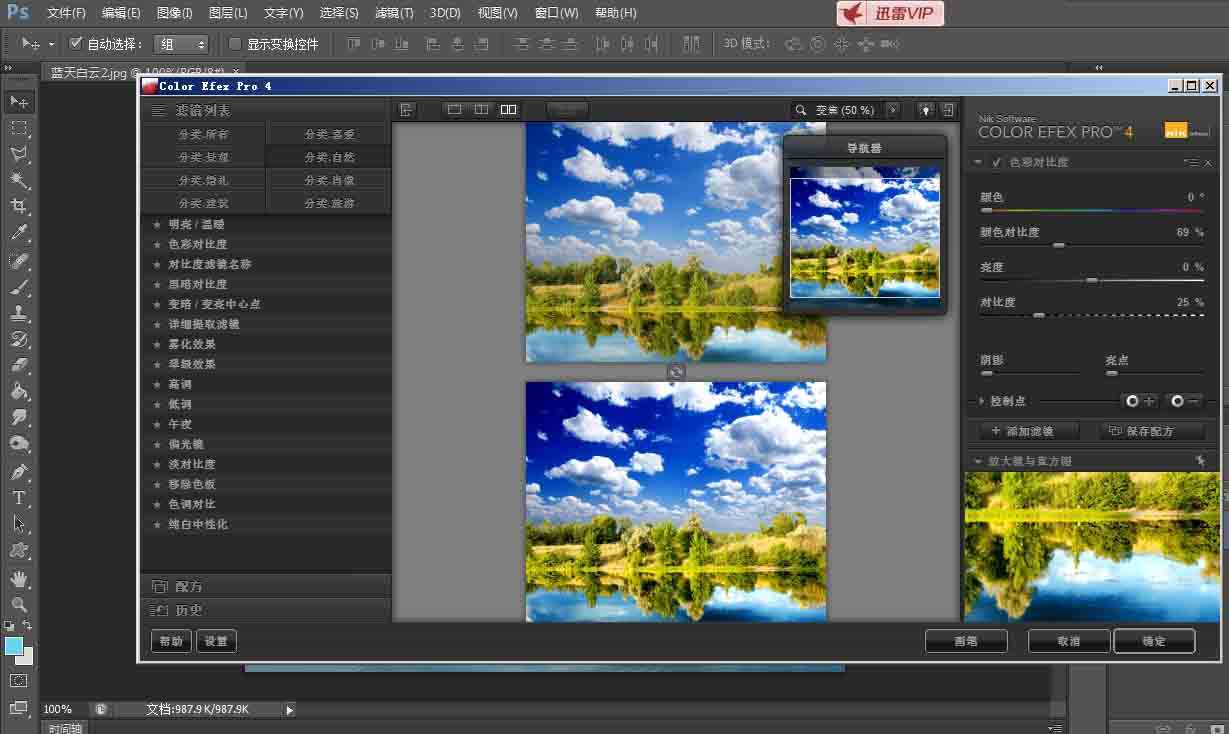Screen dimensions: 1229x734
Task: Expand the 历史 panel
Action: pos(265,610)
